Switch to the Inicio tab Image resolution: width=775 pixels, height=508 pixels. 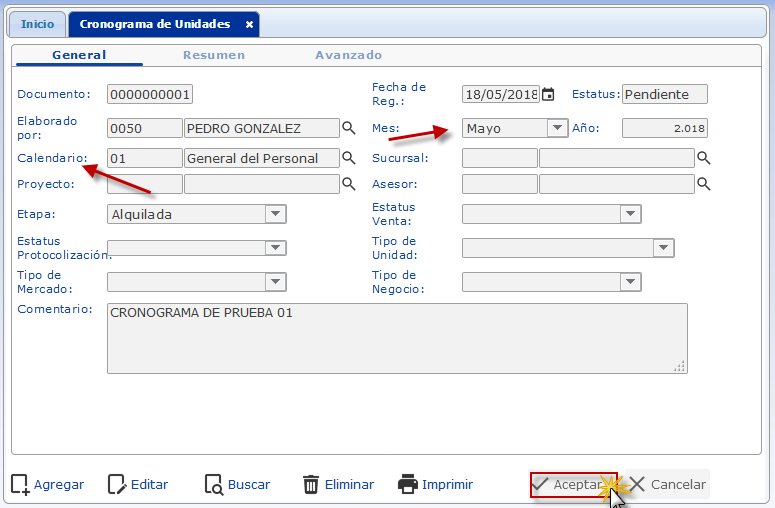(37, 24)
